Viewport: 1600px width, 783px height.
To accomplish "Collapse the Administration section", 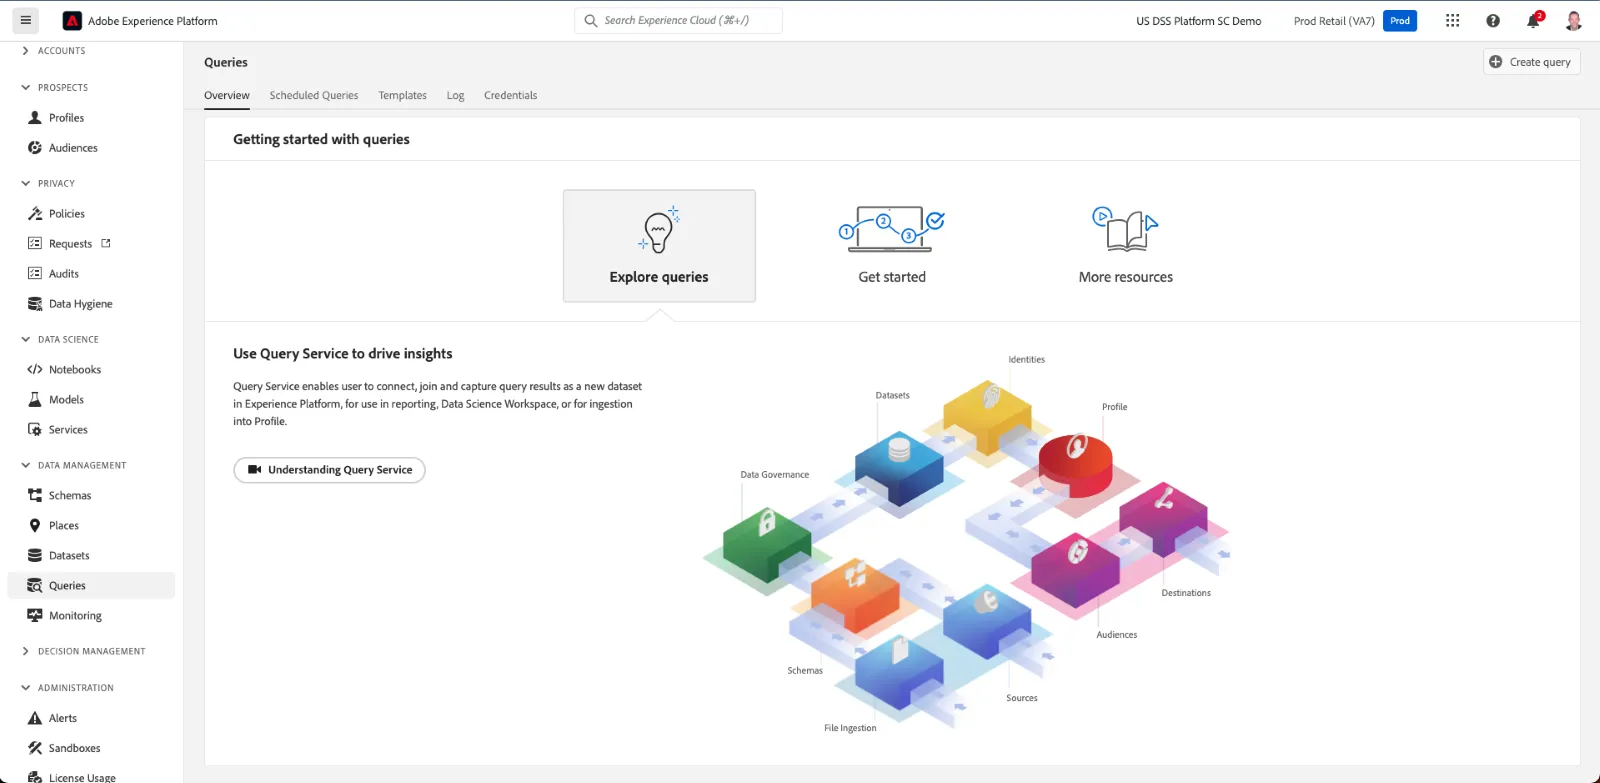I will coord(67,688).
